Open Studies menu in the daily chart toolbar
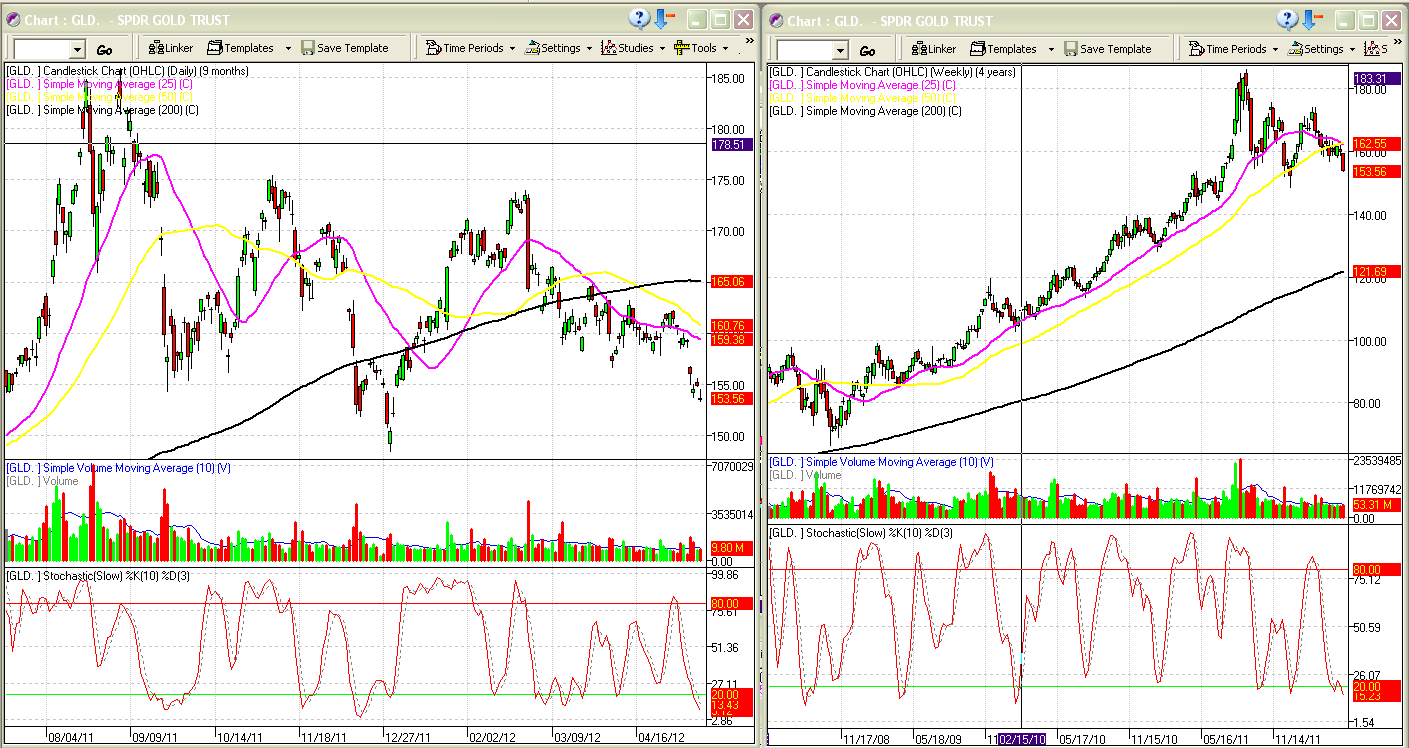1409x748 pixels. click(x=634, y=48)
